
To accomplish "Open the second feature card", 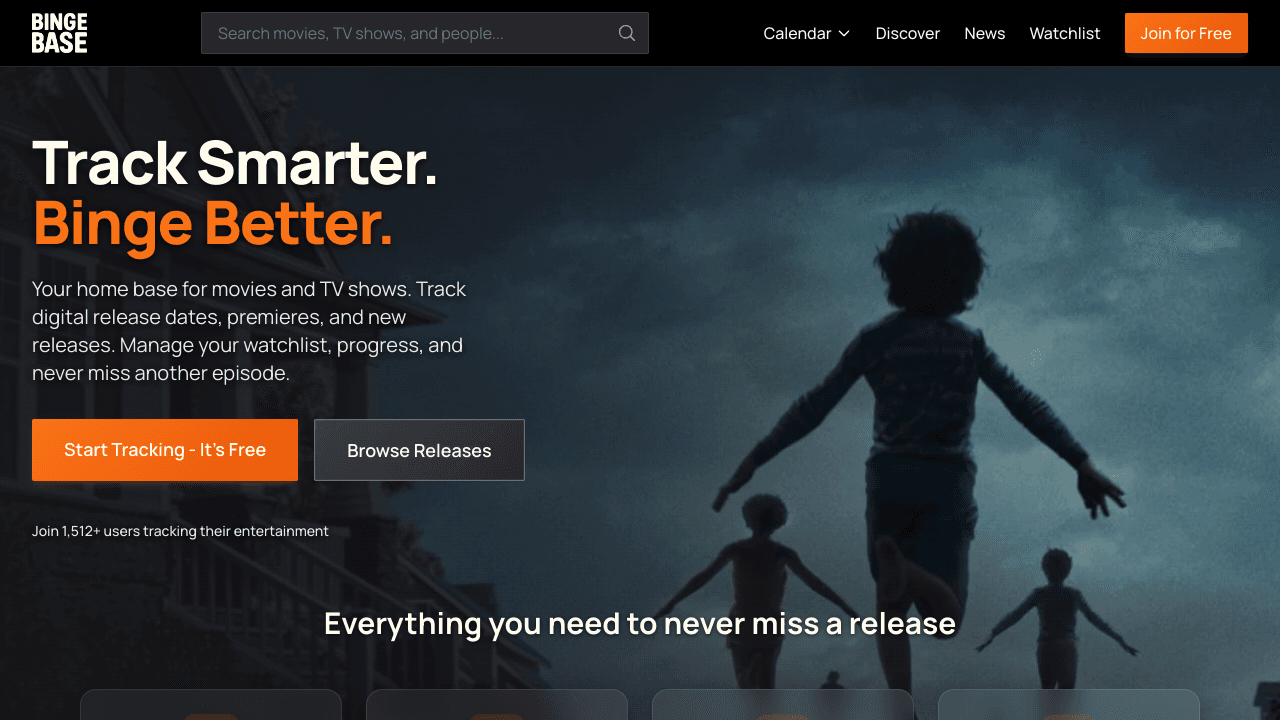I will point(497,705).
